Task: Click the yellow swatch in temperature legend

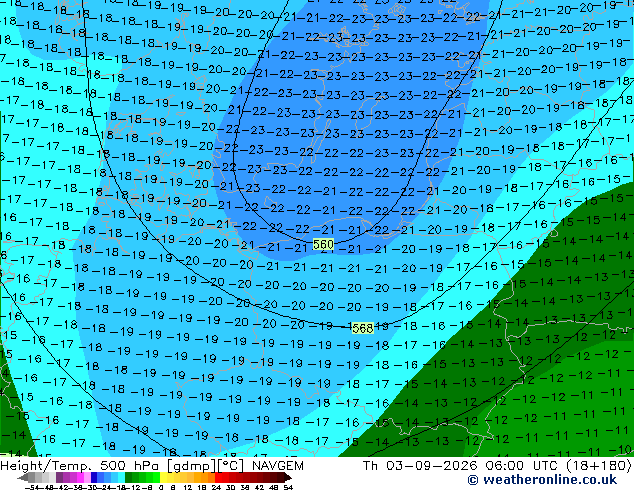Action: pyautogui.click(x=163, y=477)
